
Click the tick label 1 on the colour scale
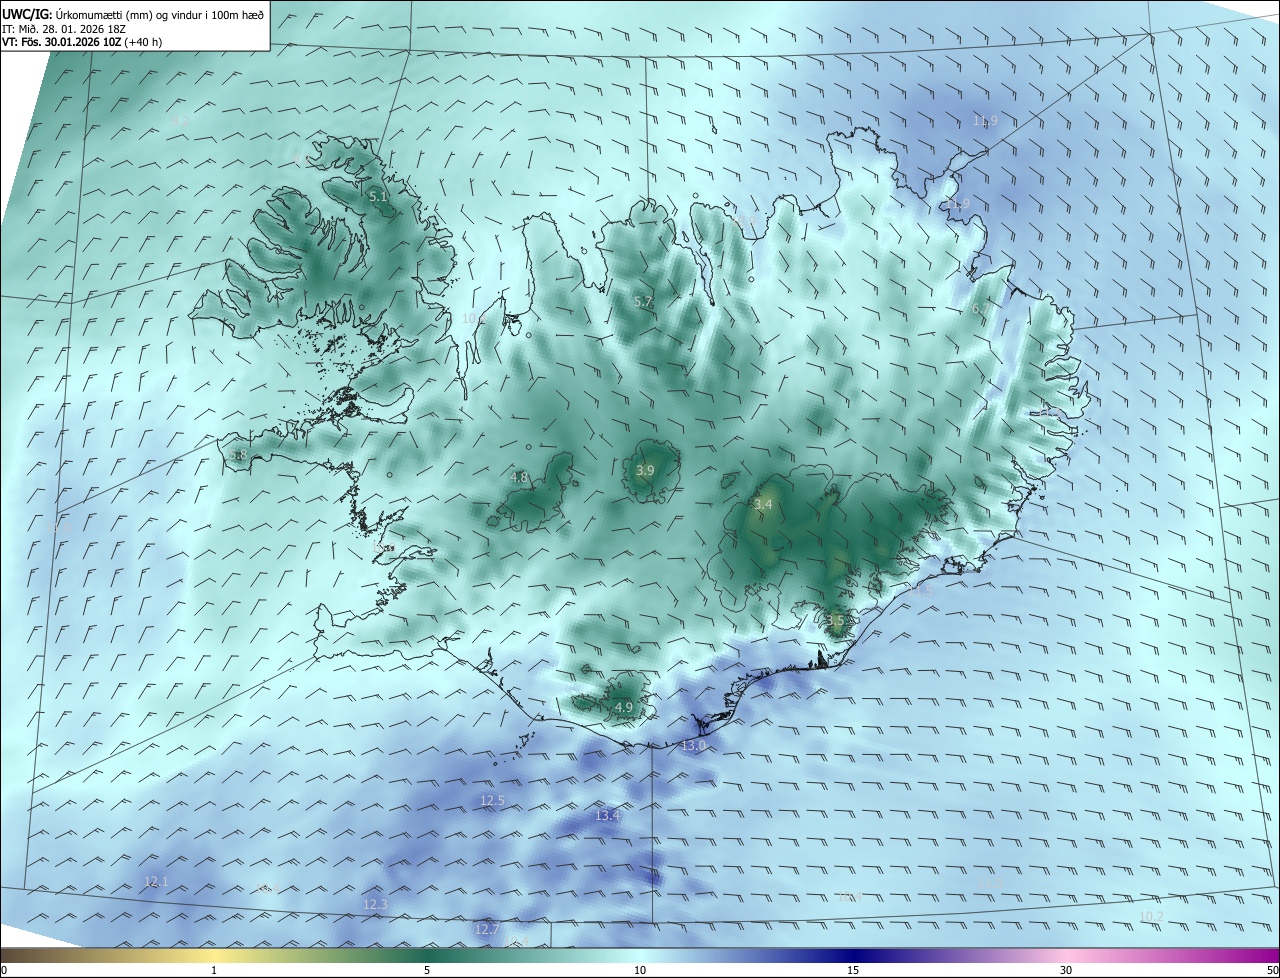(214, 970)
